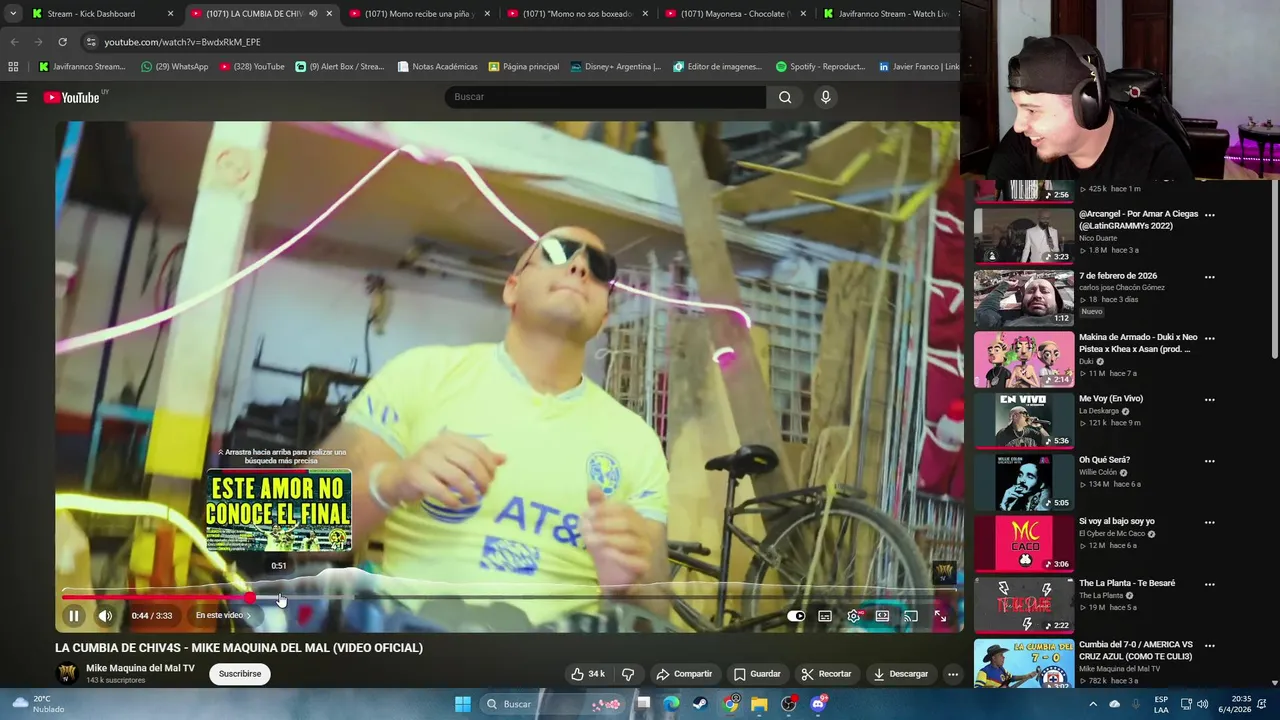Open site info icon in the address bar

click(90, 42)
